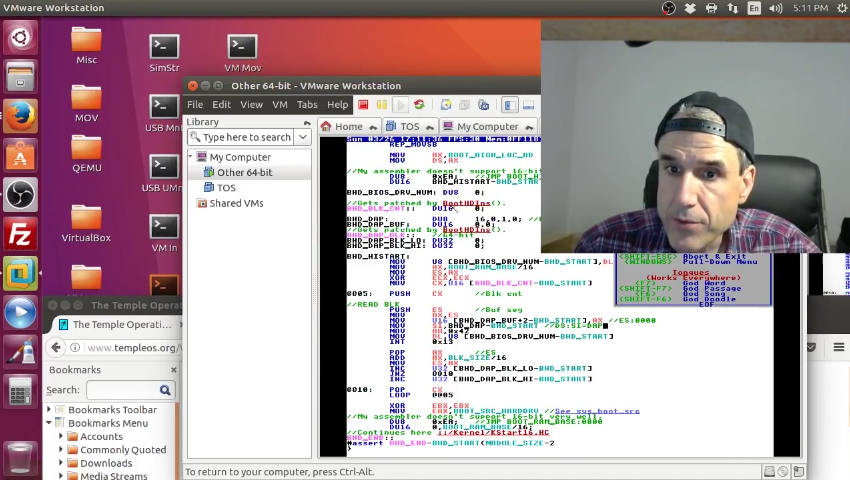Click the 'See sys_boot_src' link in guest code
850x480 pixels.
[x=597, y=411]
